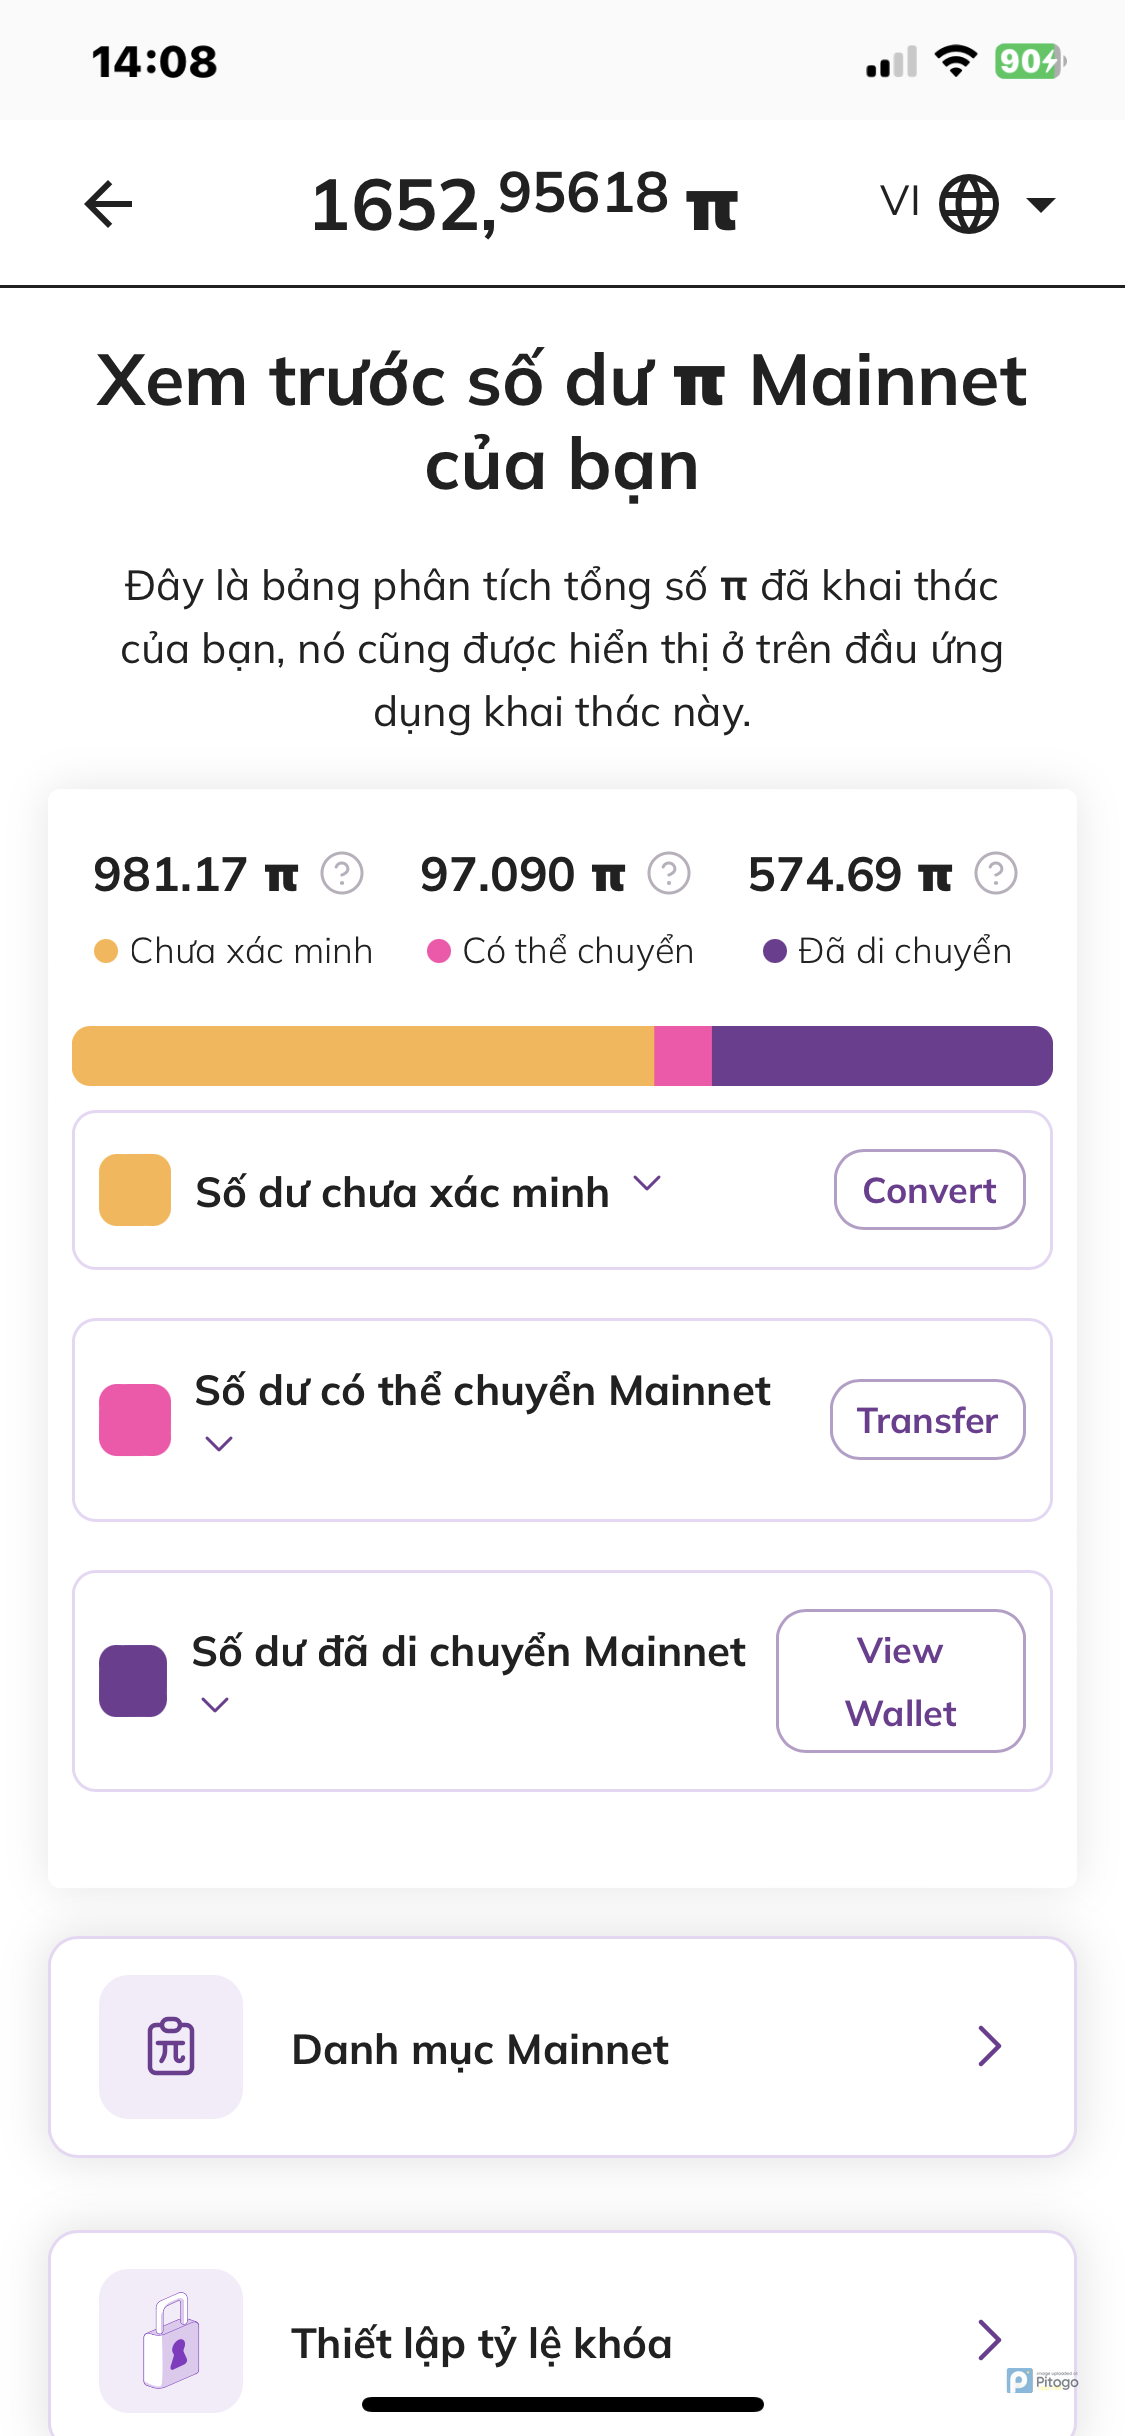Tap help icon beside 981.17 unverified balance
Screen dimensions: 1125x2436
pos(342,873)
